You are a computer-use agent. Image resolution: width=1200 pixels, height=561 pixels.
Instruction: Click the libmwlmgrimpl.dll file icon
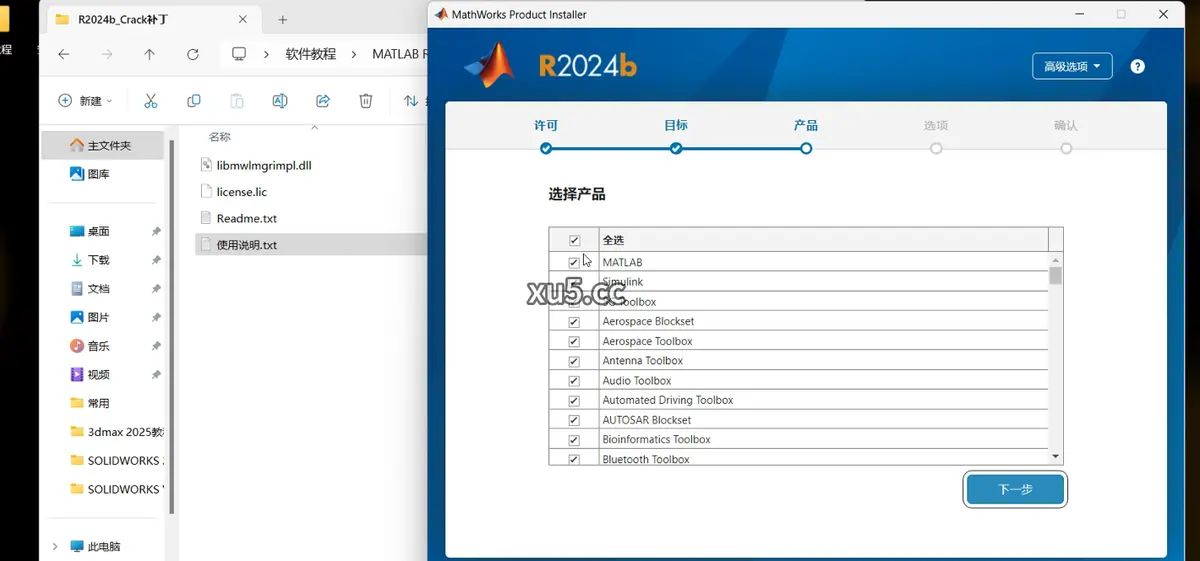click(207, 165)
